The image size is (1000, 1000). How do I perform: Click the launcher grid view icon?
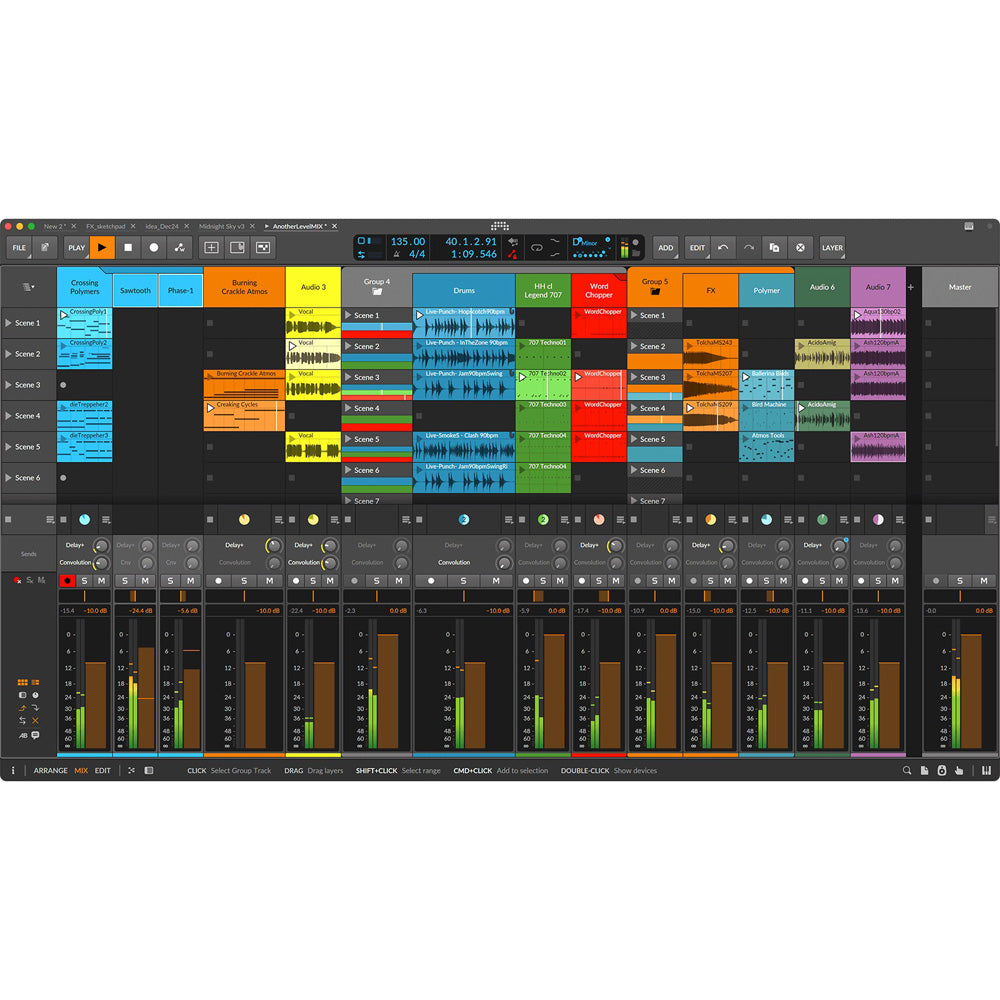[263, 247]
